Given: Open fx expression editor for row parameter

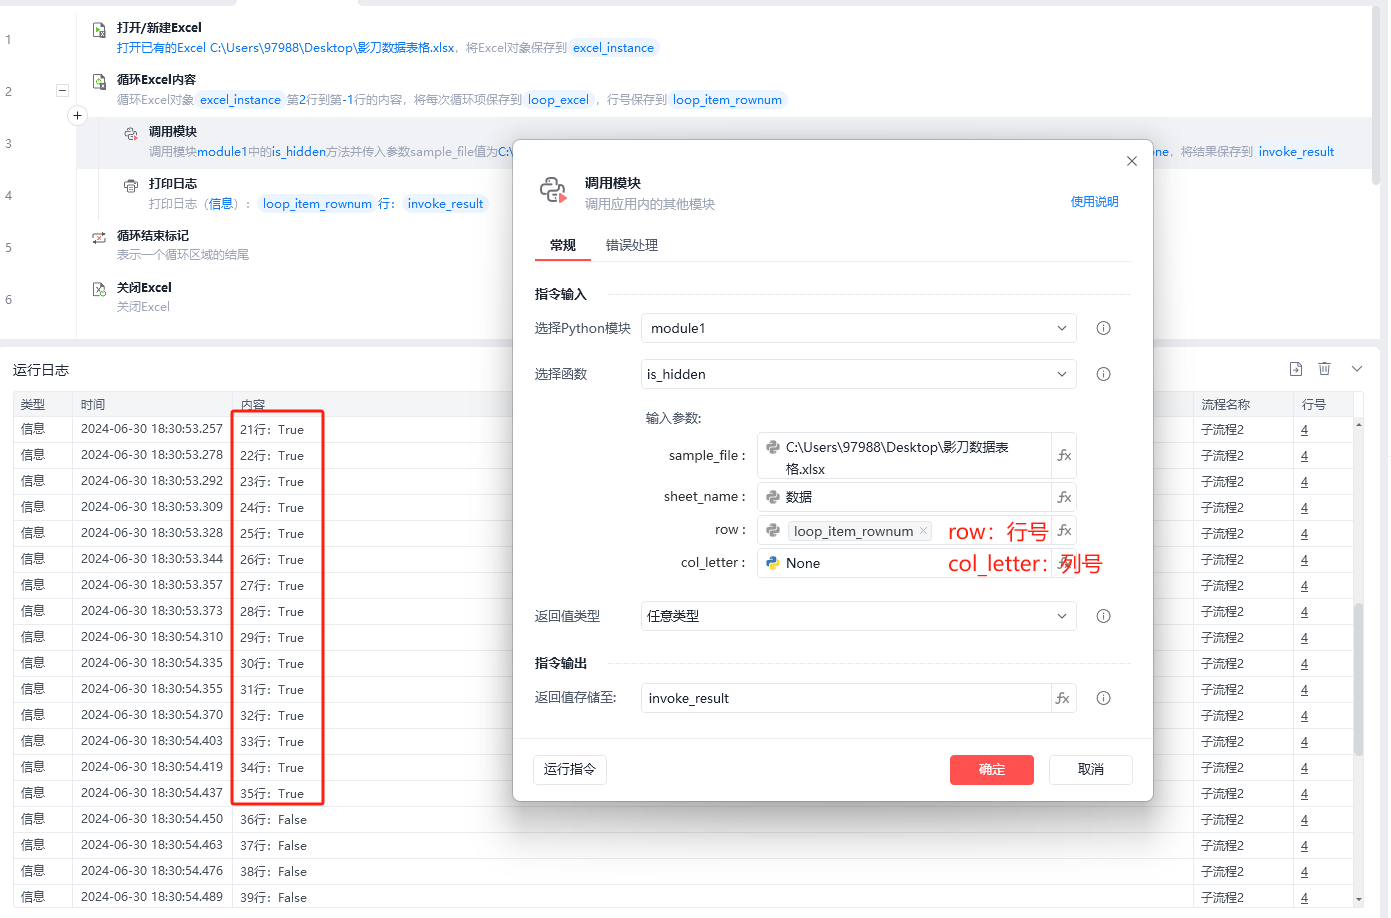Looking at the screenshot, I should click(1064, 531).
